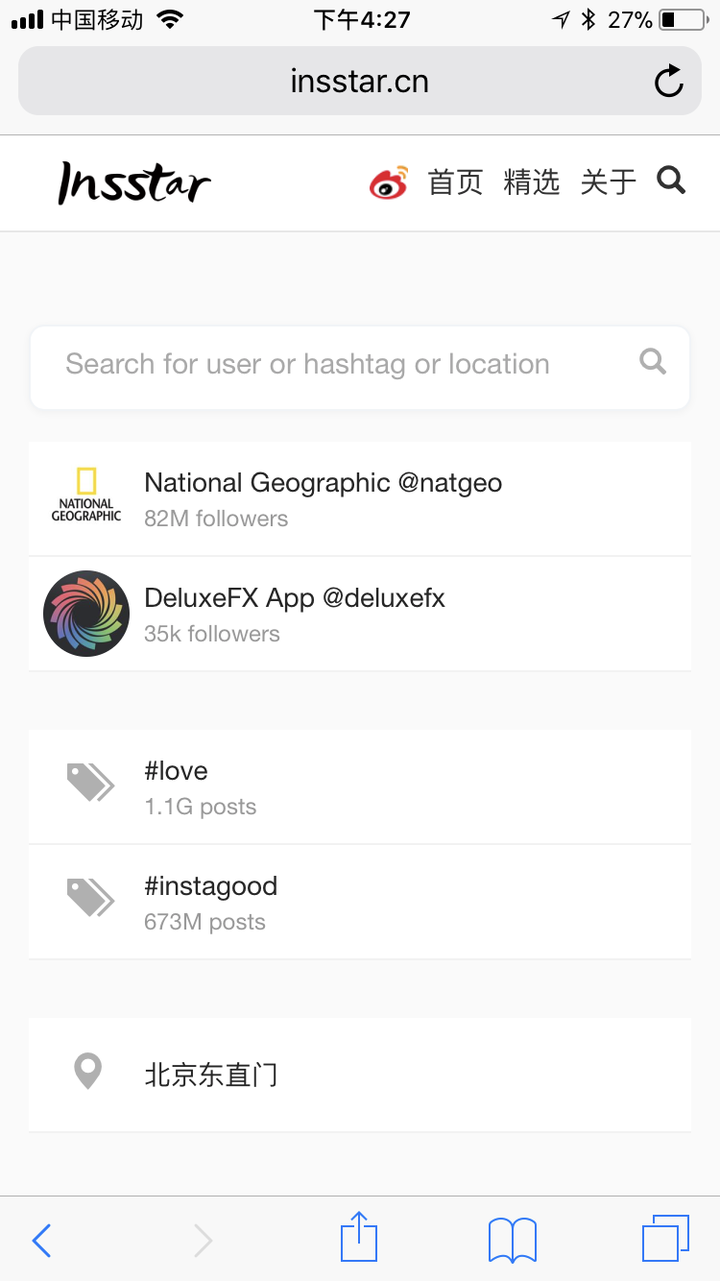
Task: Click the Insstar logo
Action: click(x=134, y=183)
